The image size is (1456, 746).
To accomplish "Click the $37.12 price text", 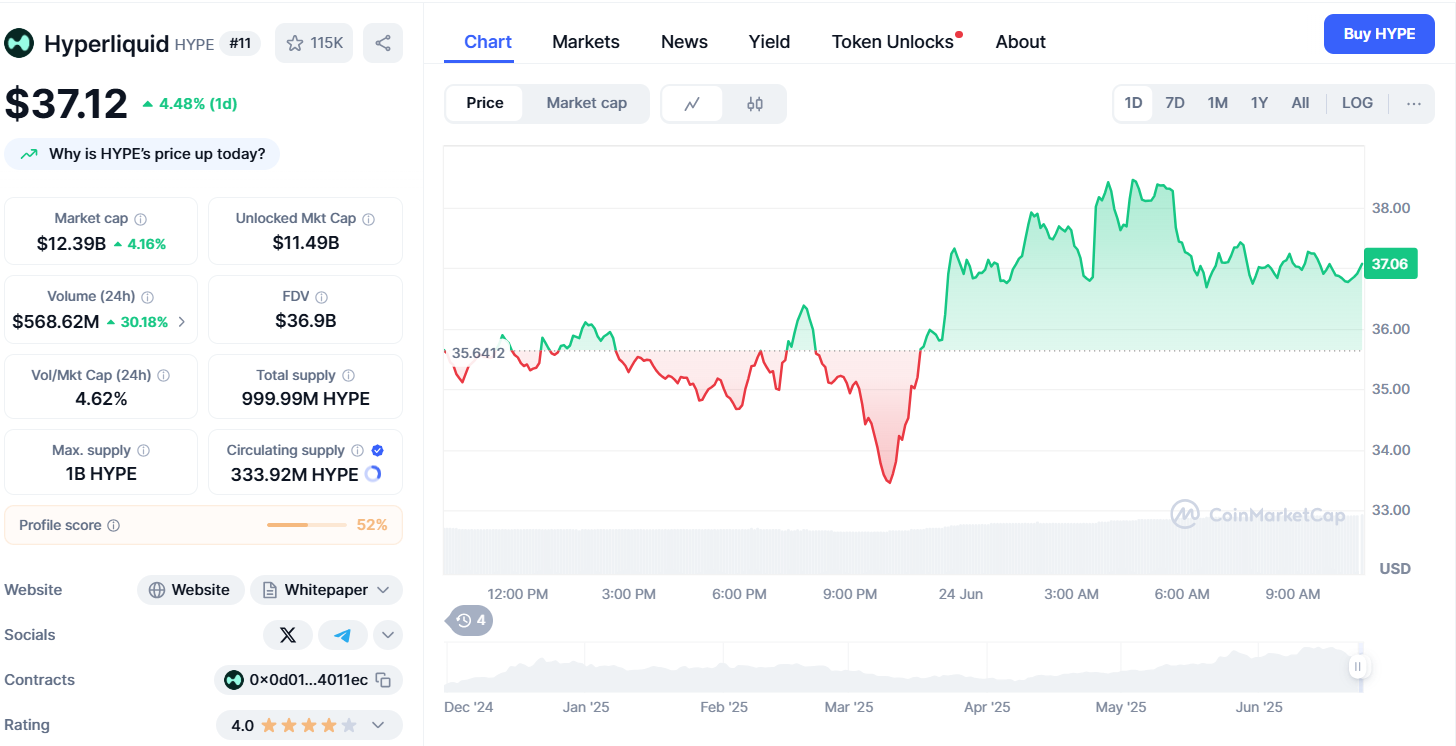I will [66, 104].
